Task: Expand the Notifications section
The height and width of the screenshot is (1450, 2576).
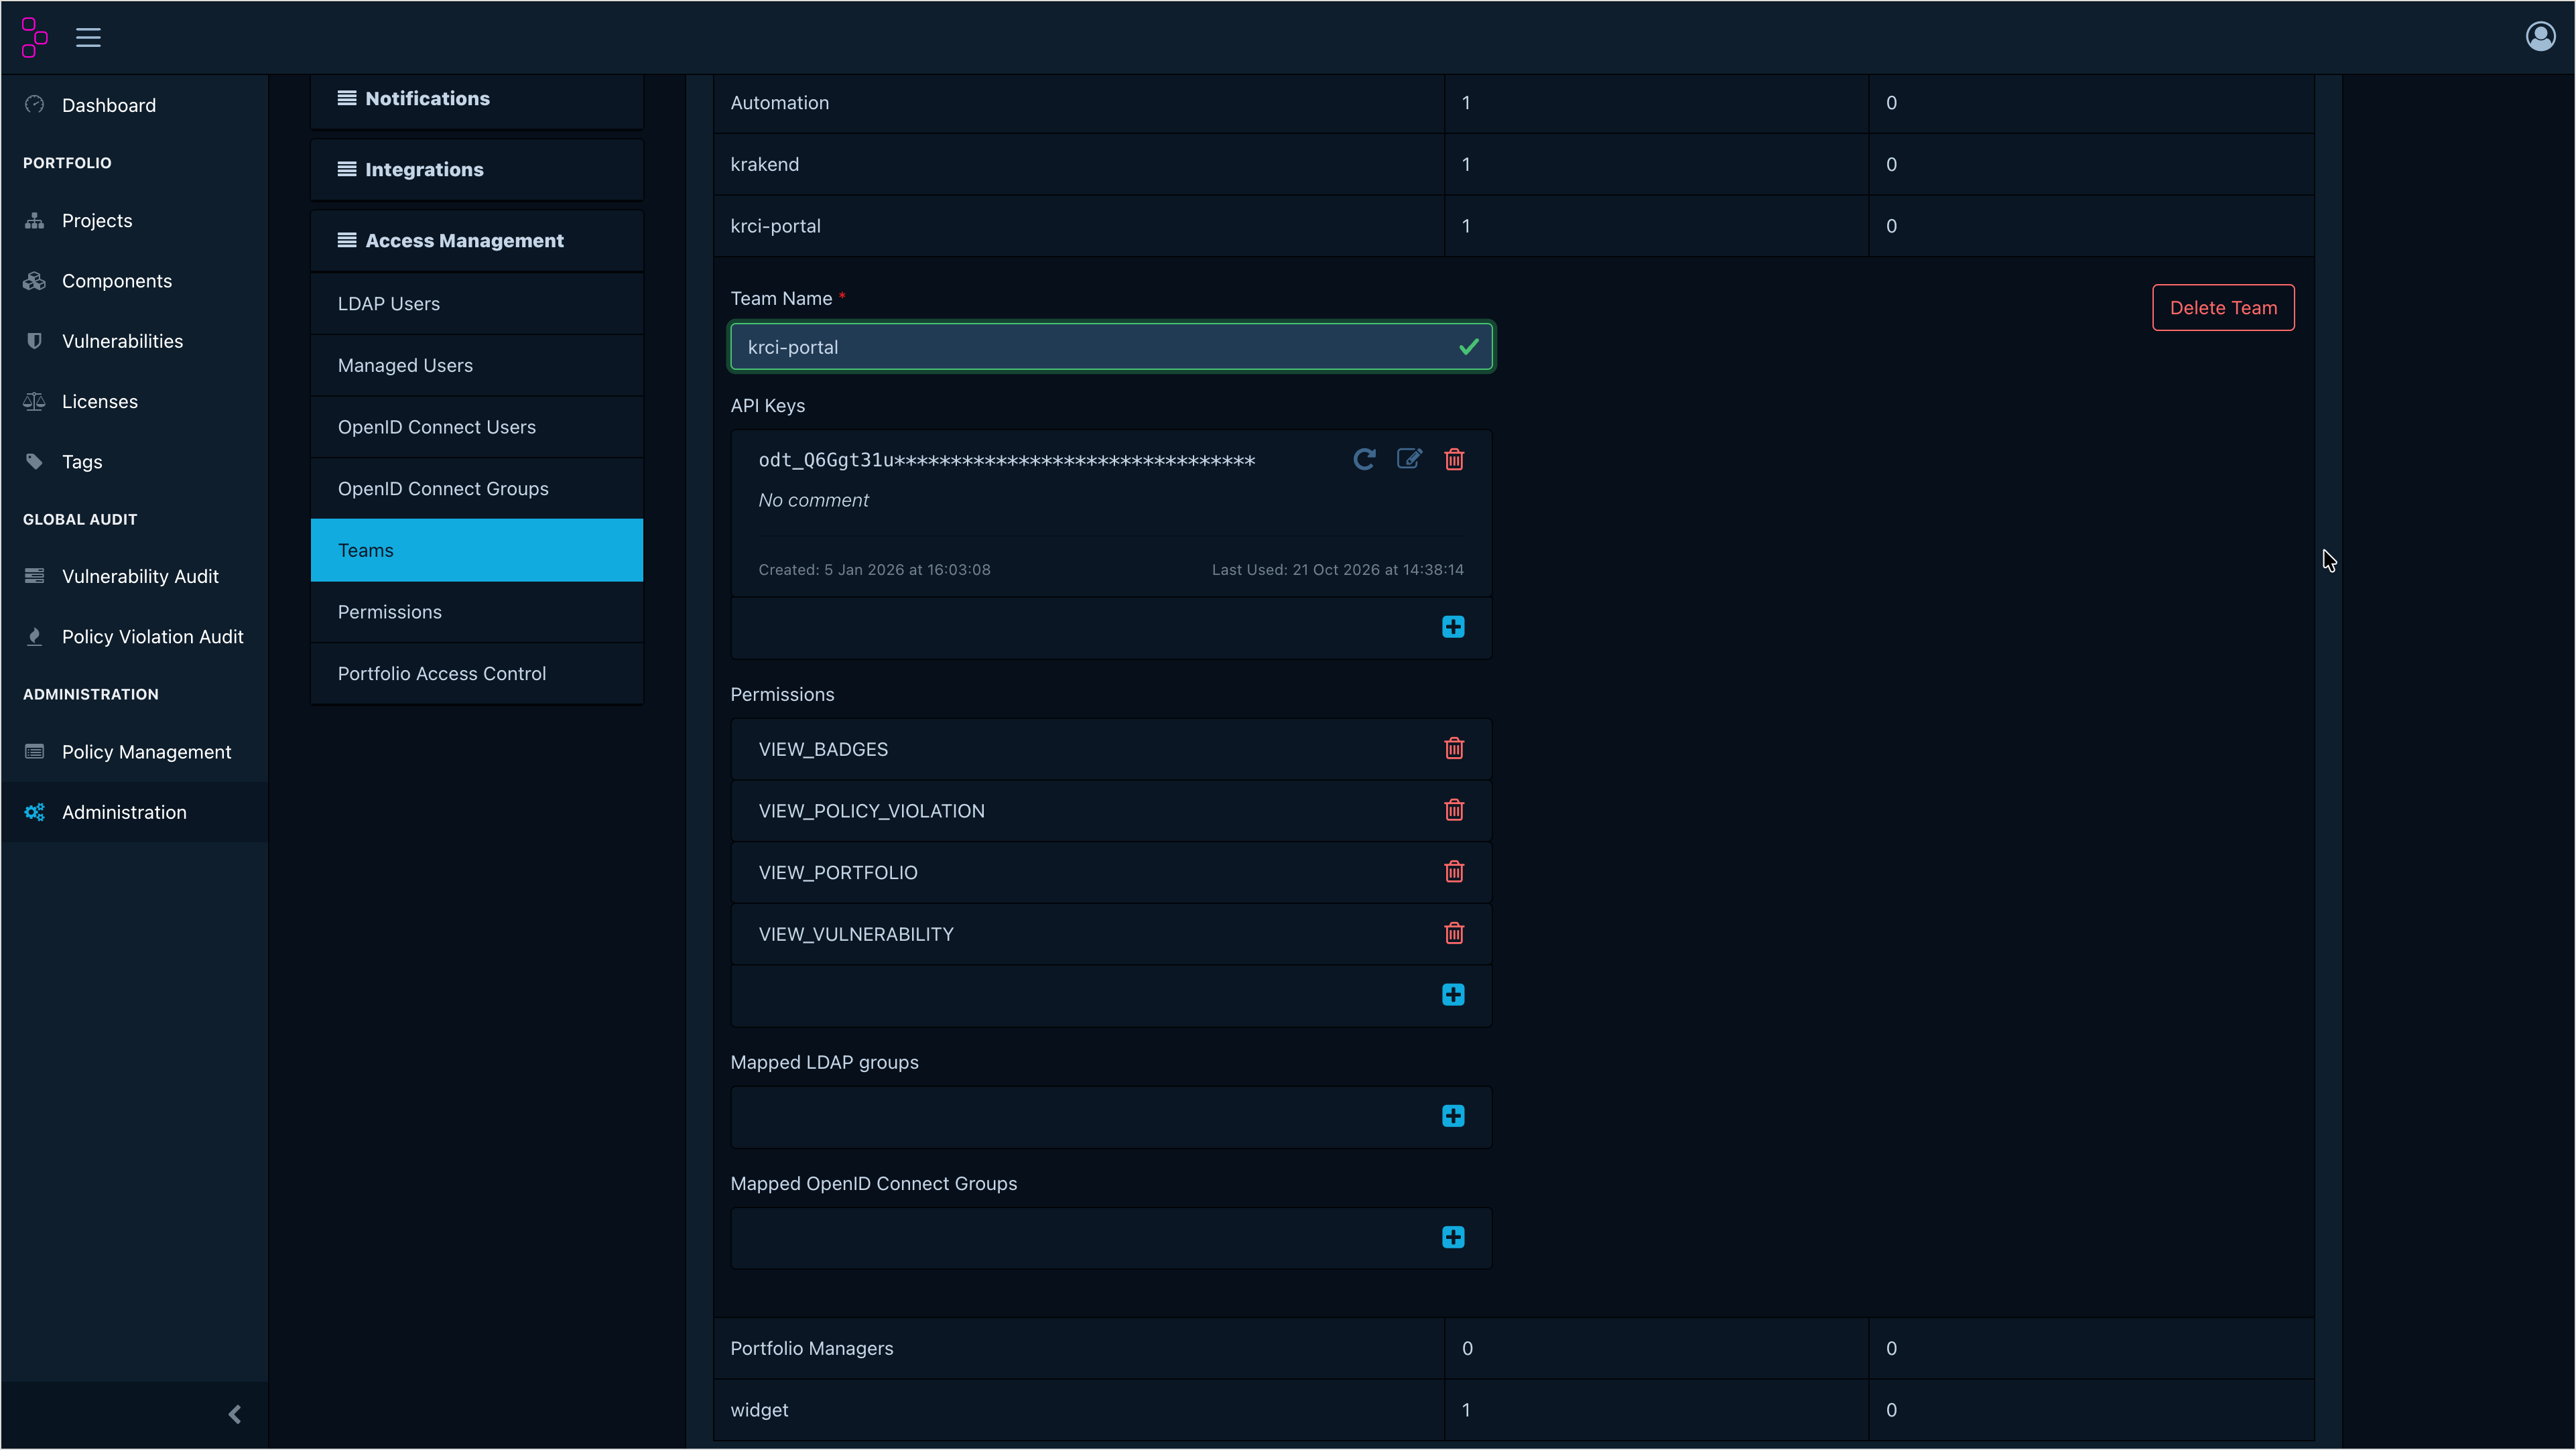Action: pyautogui.click(x=477, y=99)
